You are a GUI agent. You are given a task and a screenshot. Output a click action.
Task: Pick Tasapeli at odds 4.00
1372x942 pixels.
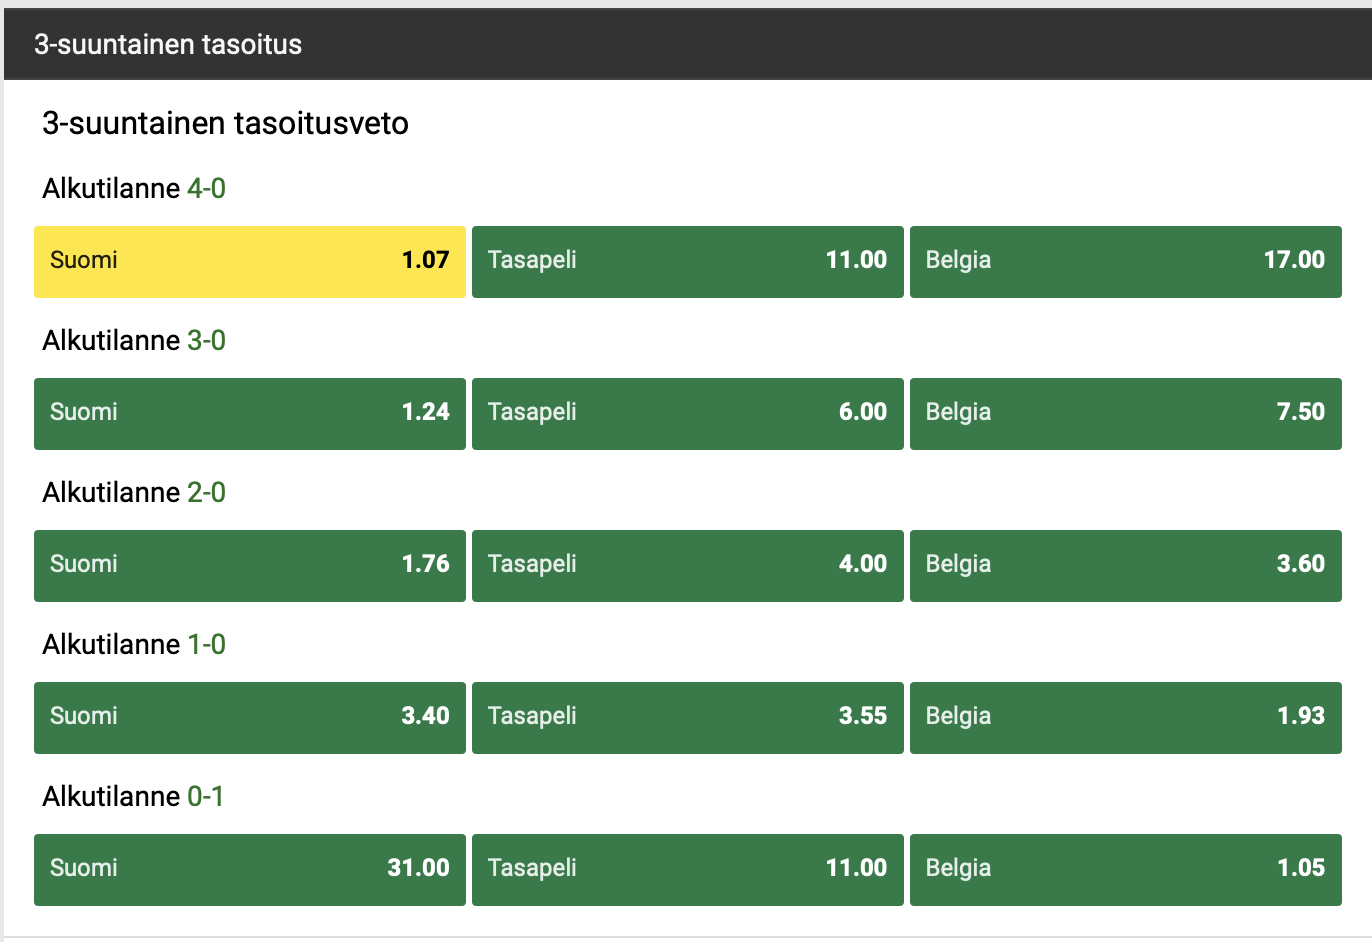tap(688, 566)
